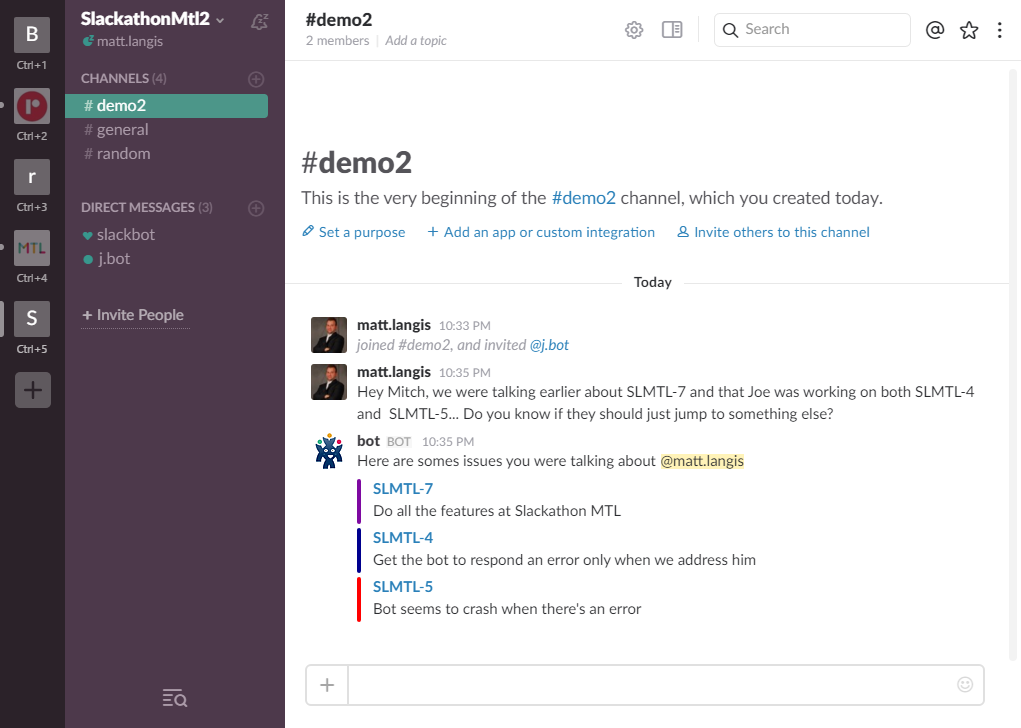Add another workspace with plus button
This screenshot has width=1021, height=728.
tap(32, 390)
